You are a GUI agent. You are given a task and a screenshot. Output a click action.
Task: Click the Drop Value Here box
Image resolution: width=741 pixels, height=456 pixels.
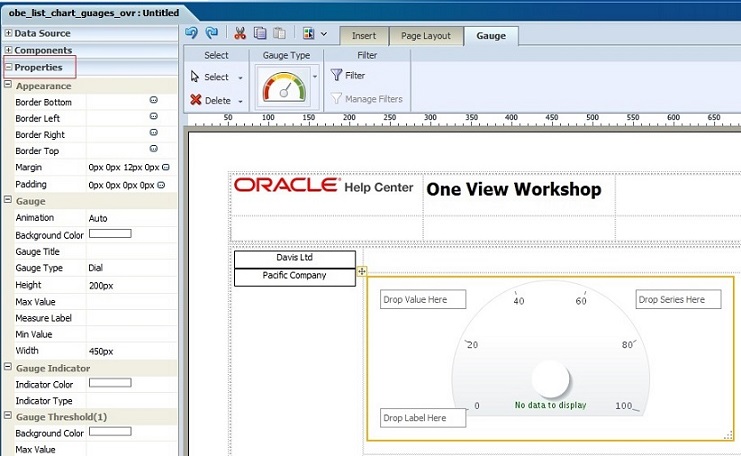(423, 300)
